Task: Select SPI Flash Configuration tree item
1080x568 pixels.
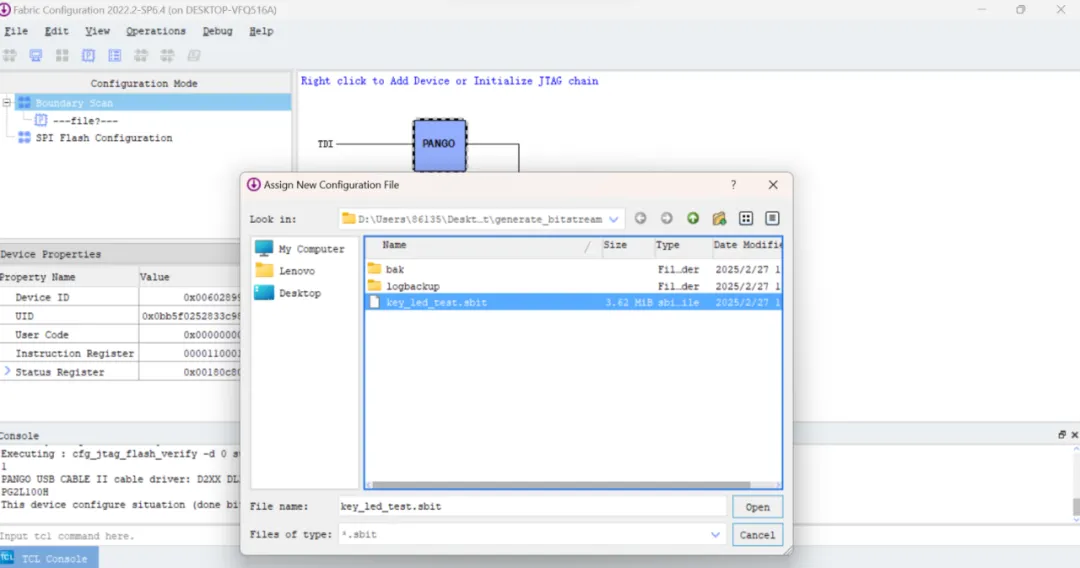Action: pyautogui.click(x=104, y=138)
